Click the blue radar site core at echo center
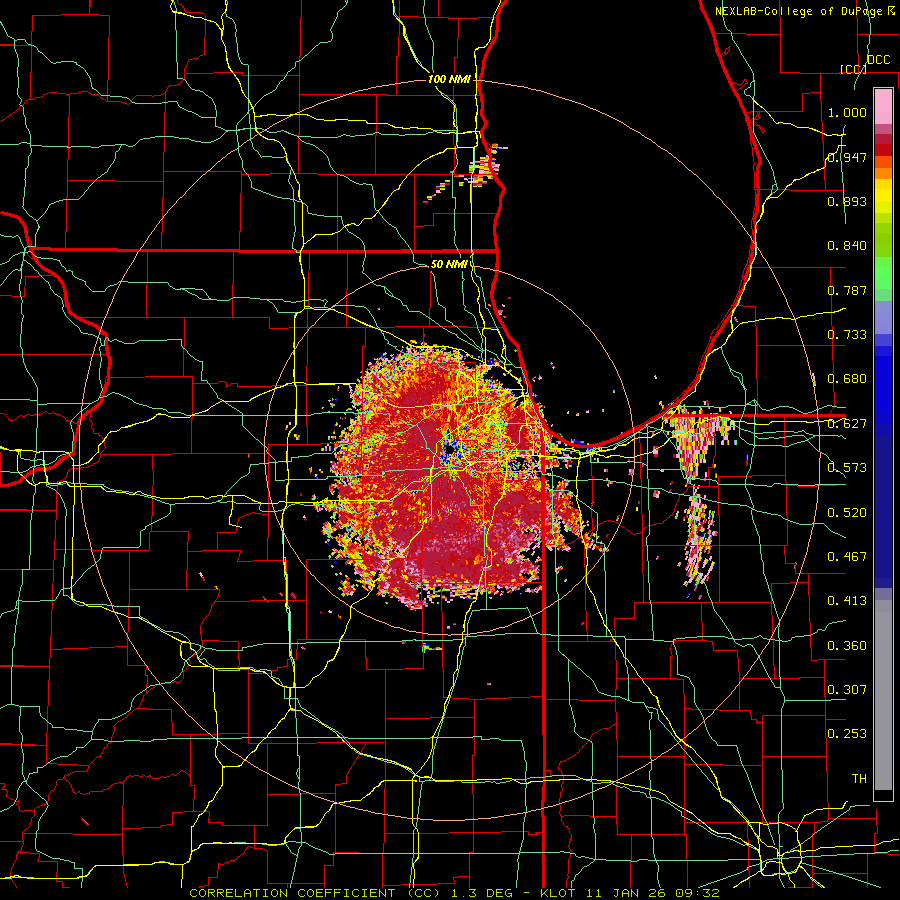The image size is (900, 900). click(449, 451)
